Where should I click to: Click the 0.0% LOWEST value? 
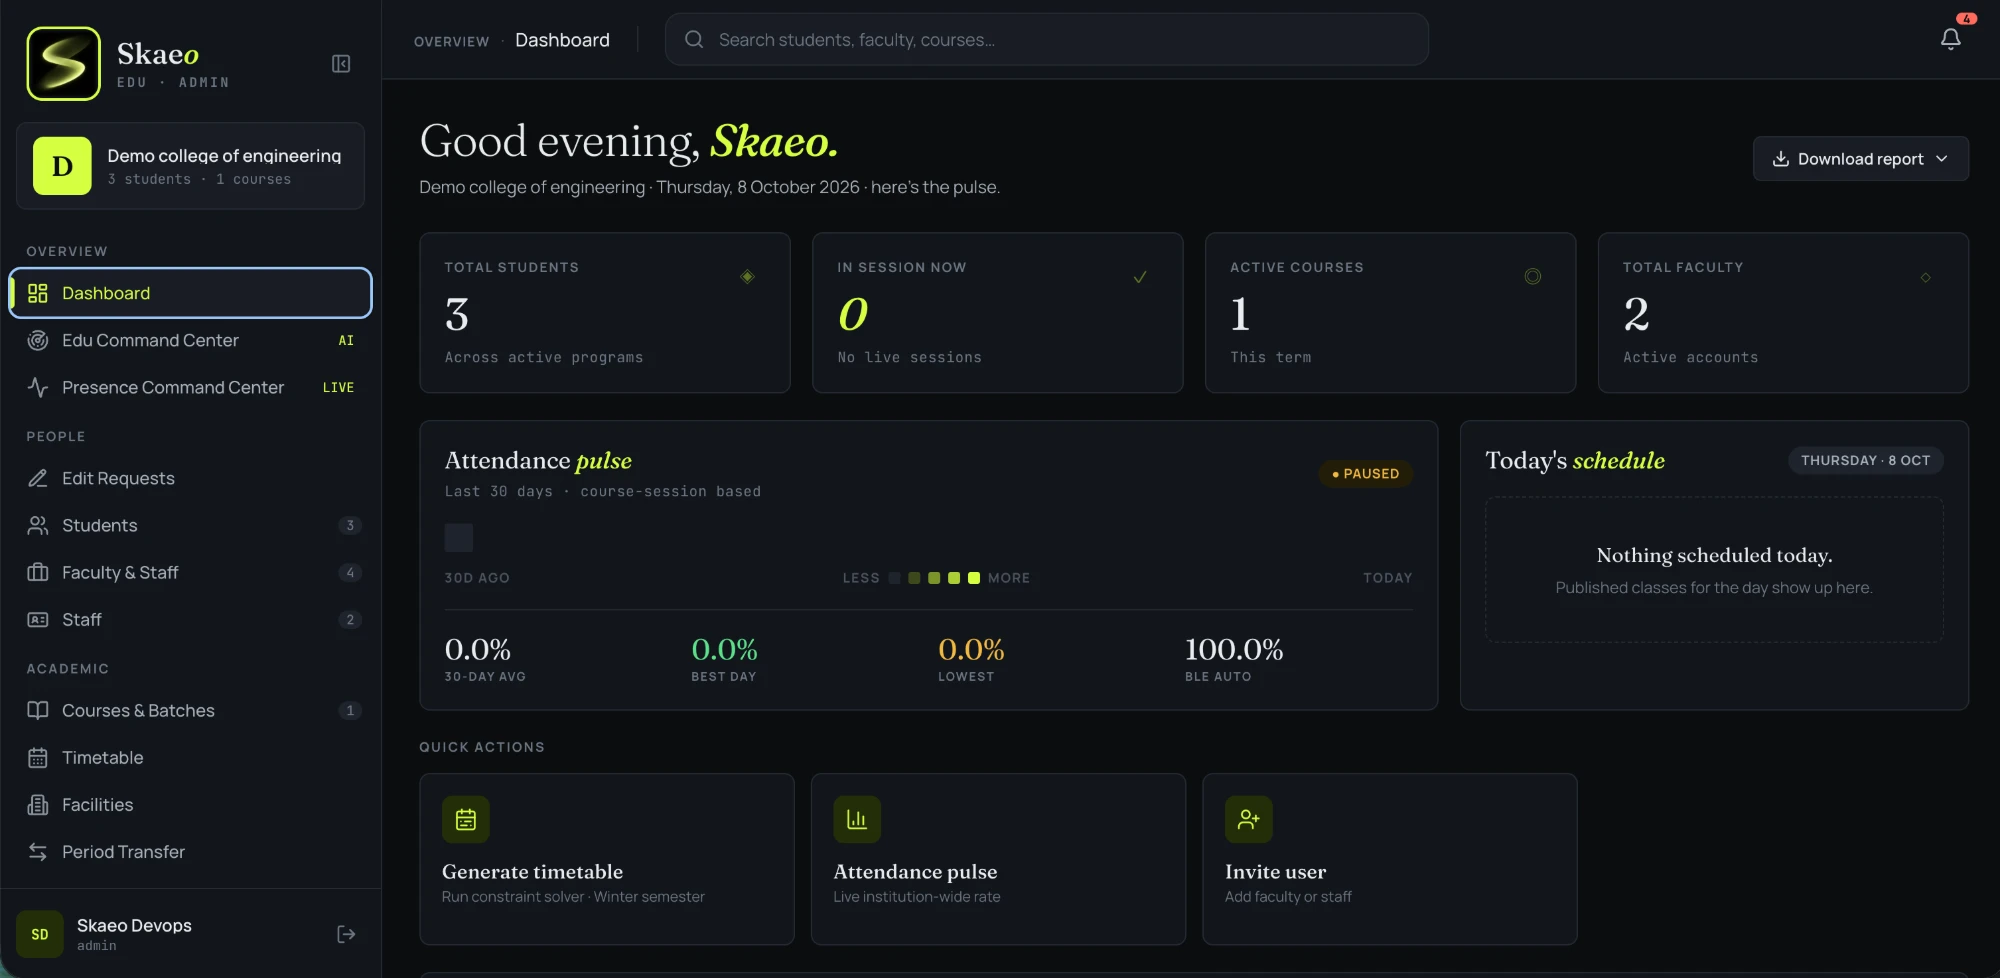[x=971, y=650]
